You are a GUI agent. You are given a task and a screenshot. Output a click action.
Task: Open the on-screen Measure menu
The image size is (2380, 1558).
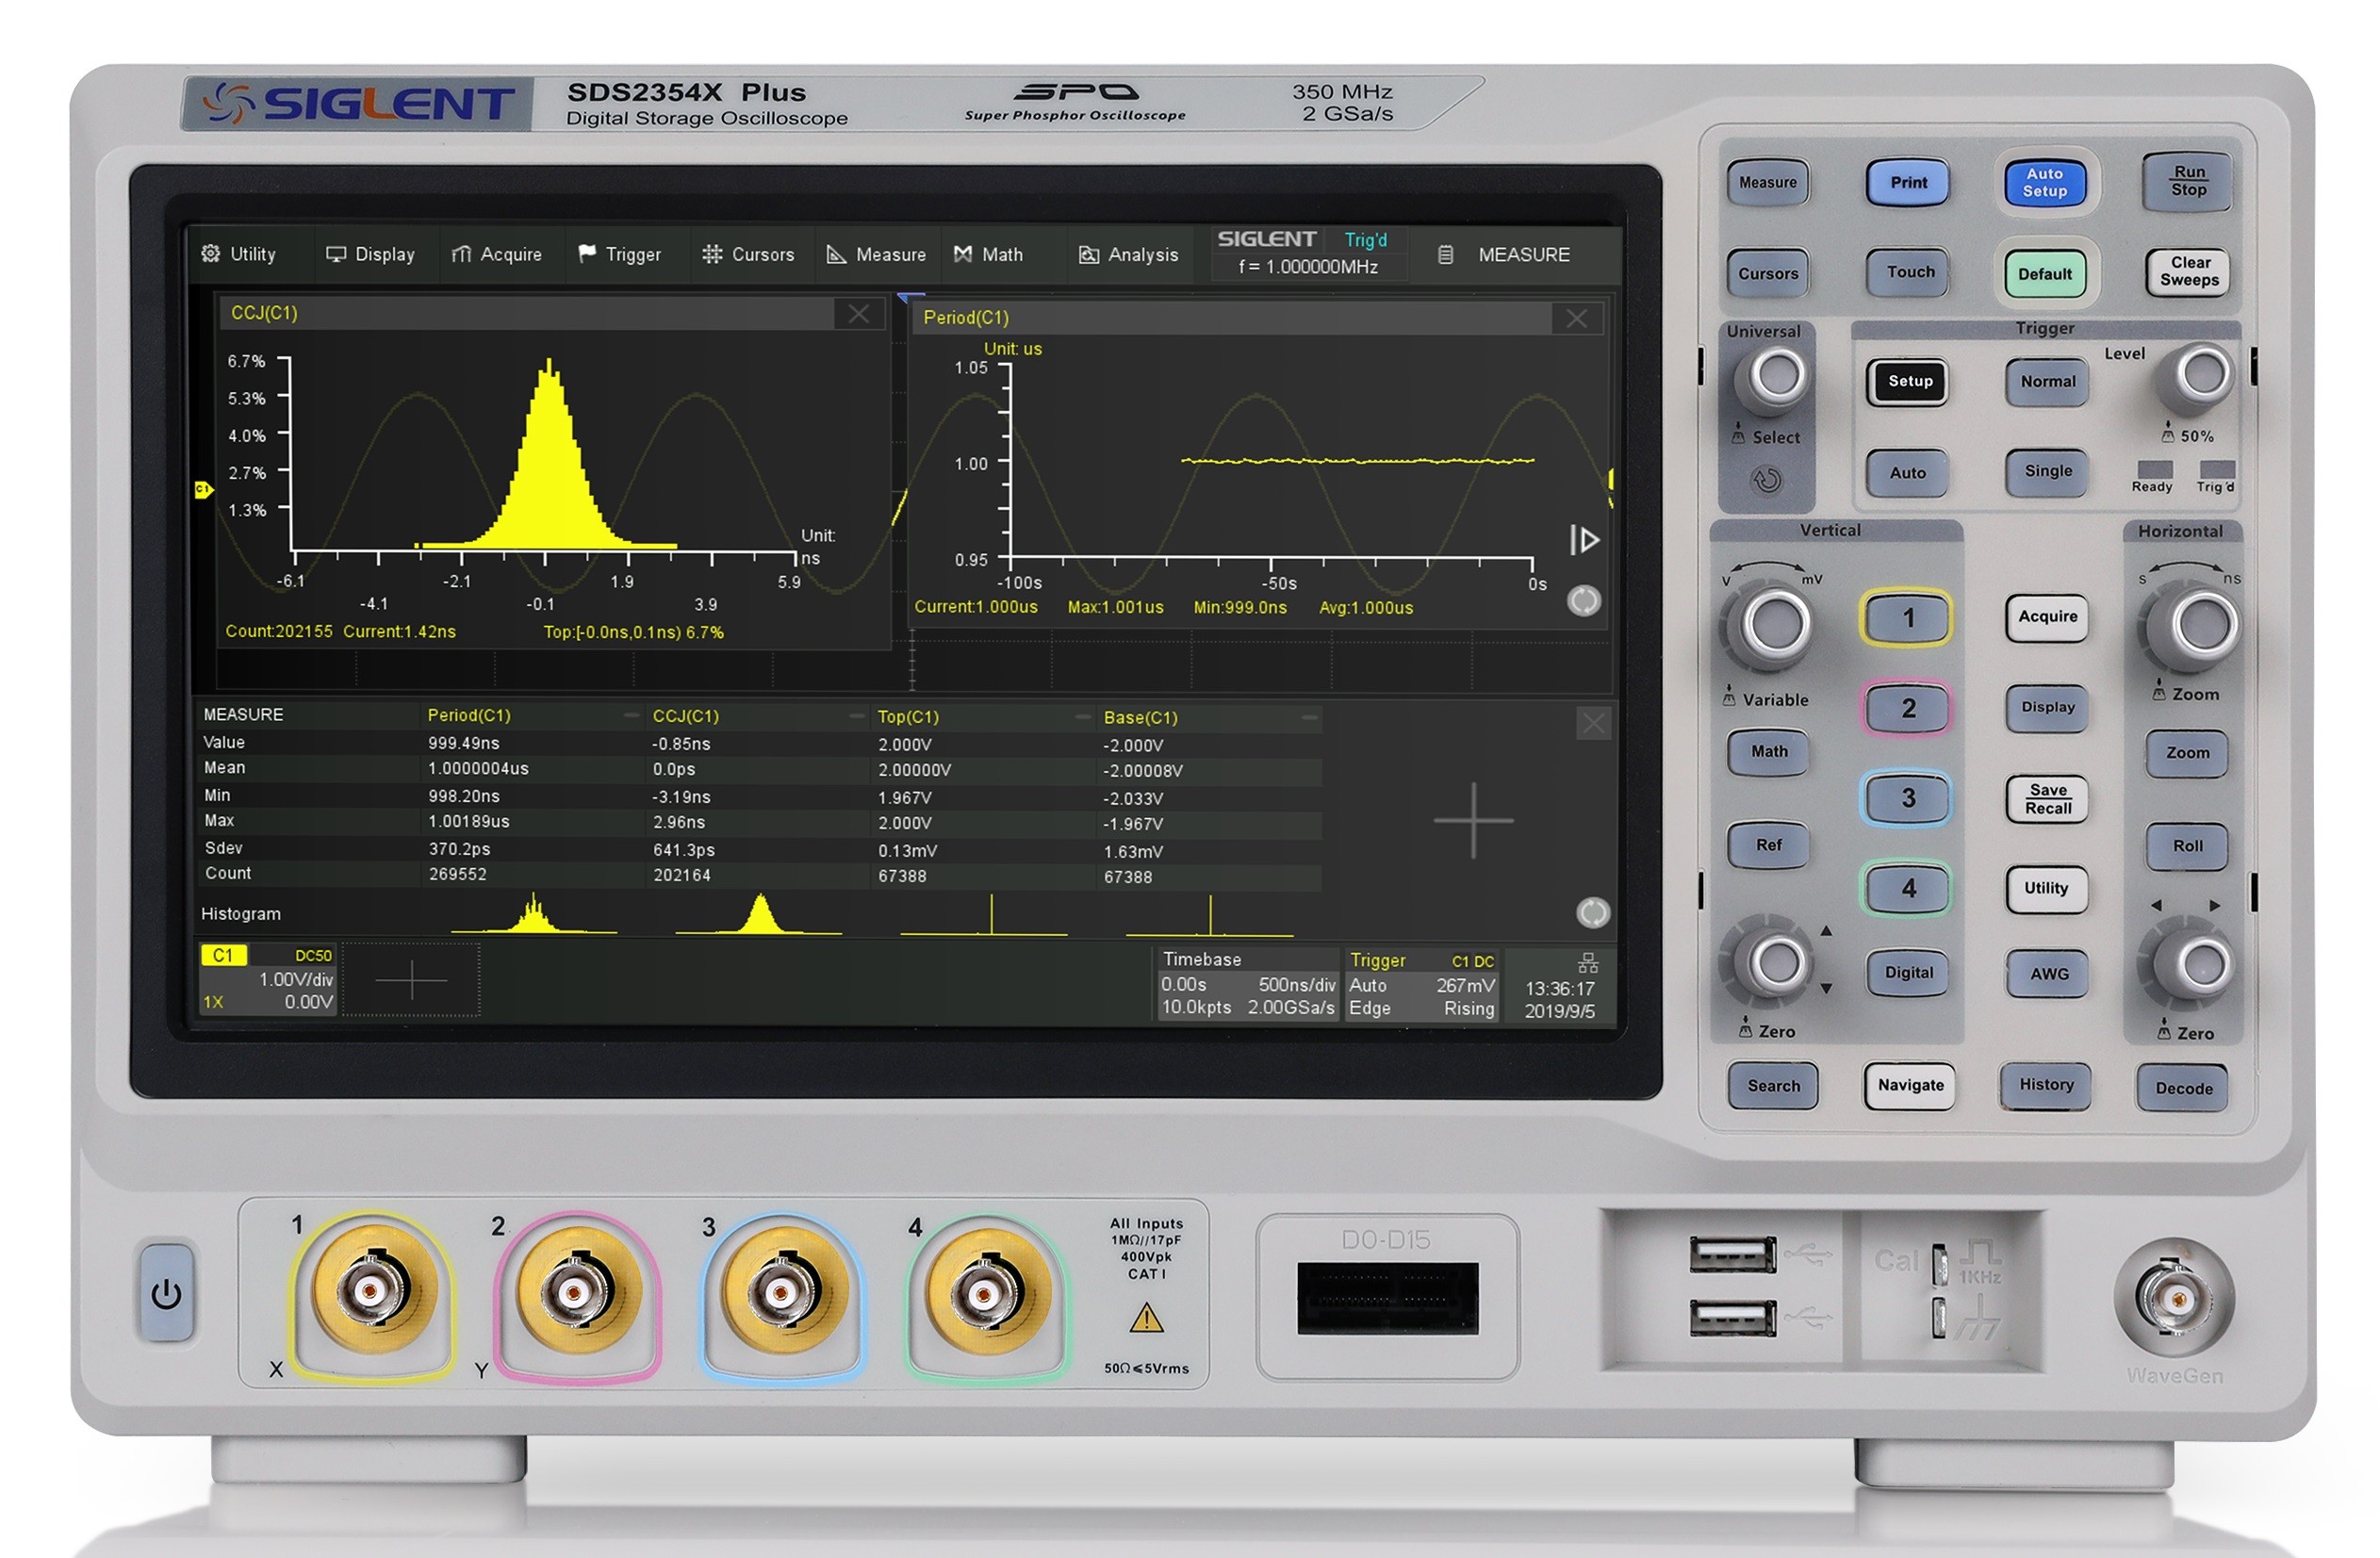[x=876, y=254]
